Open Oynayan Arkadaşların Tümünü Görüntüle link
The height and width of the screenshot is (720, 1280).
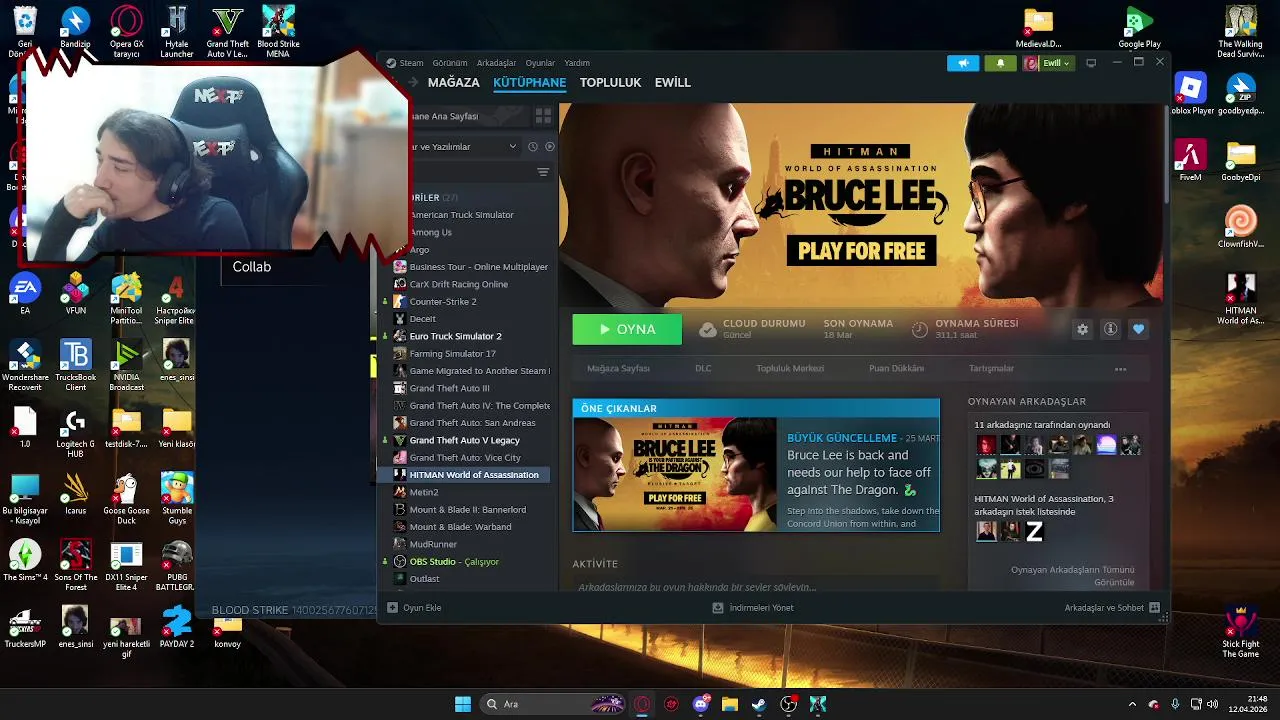[1072, 576]
